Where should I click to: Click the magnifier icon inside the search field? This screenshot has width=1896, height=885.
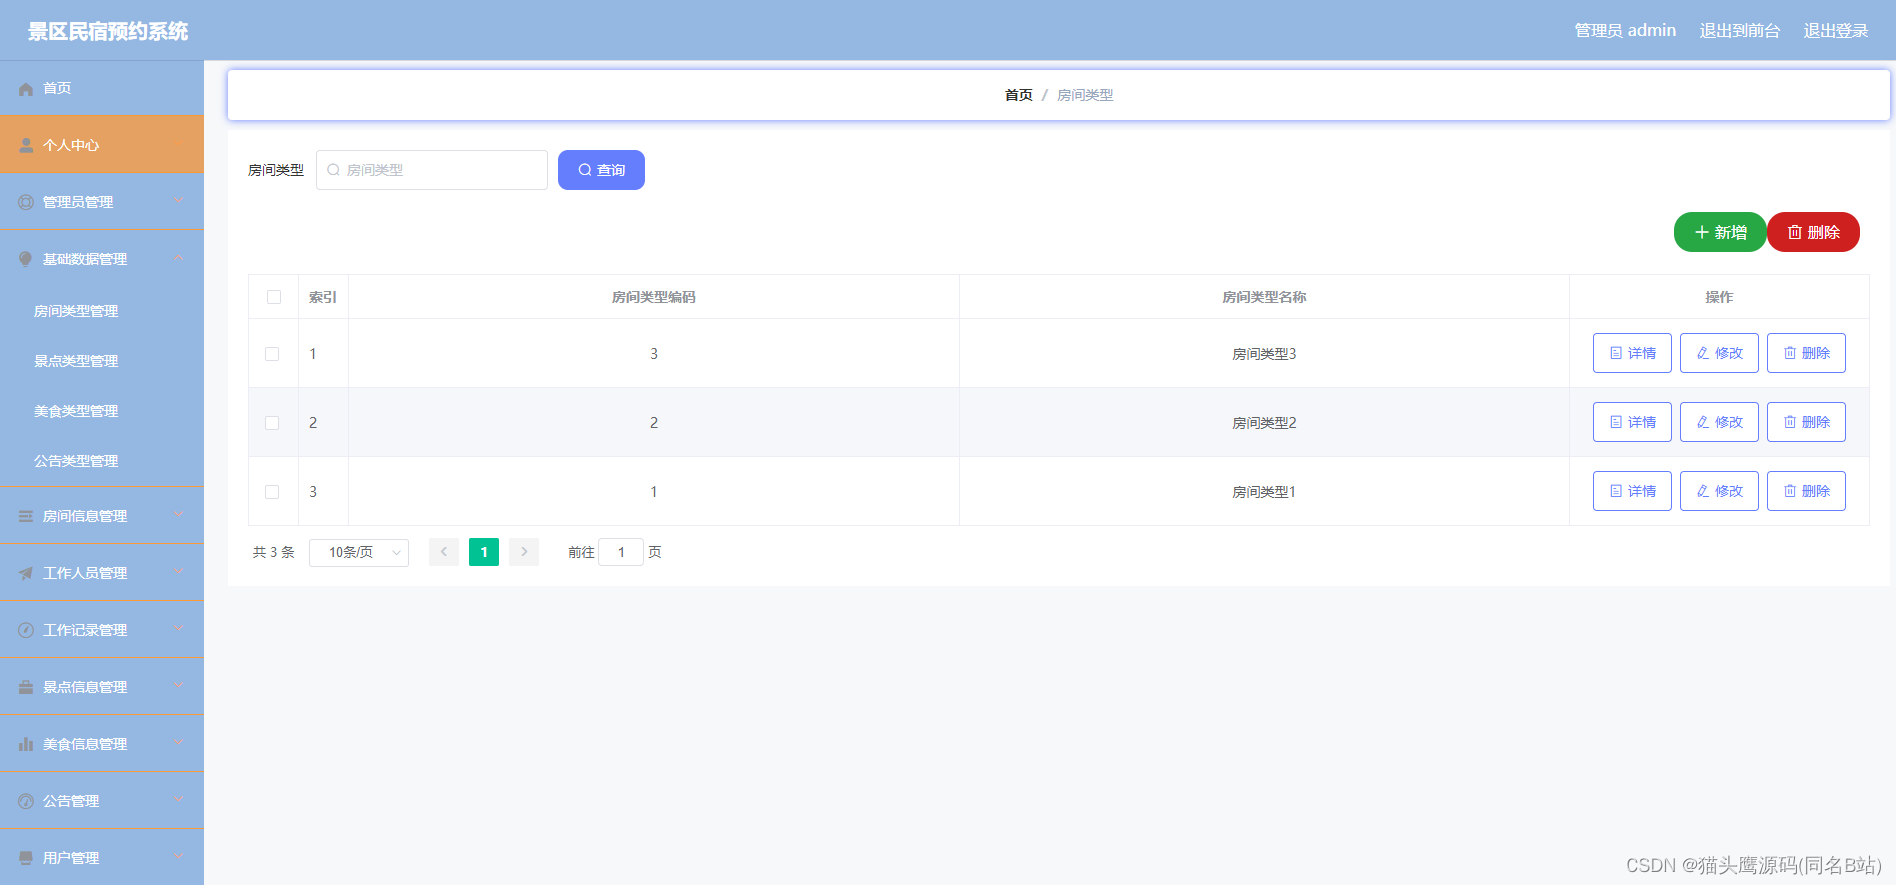tap(333, 170)
